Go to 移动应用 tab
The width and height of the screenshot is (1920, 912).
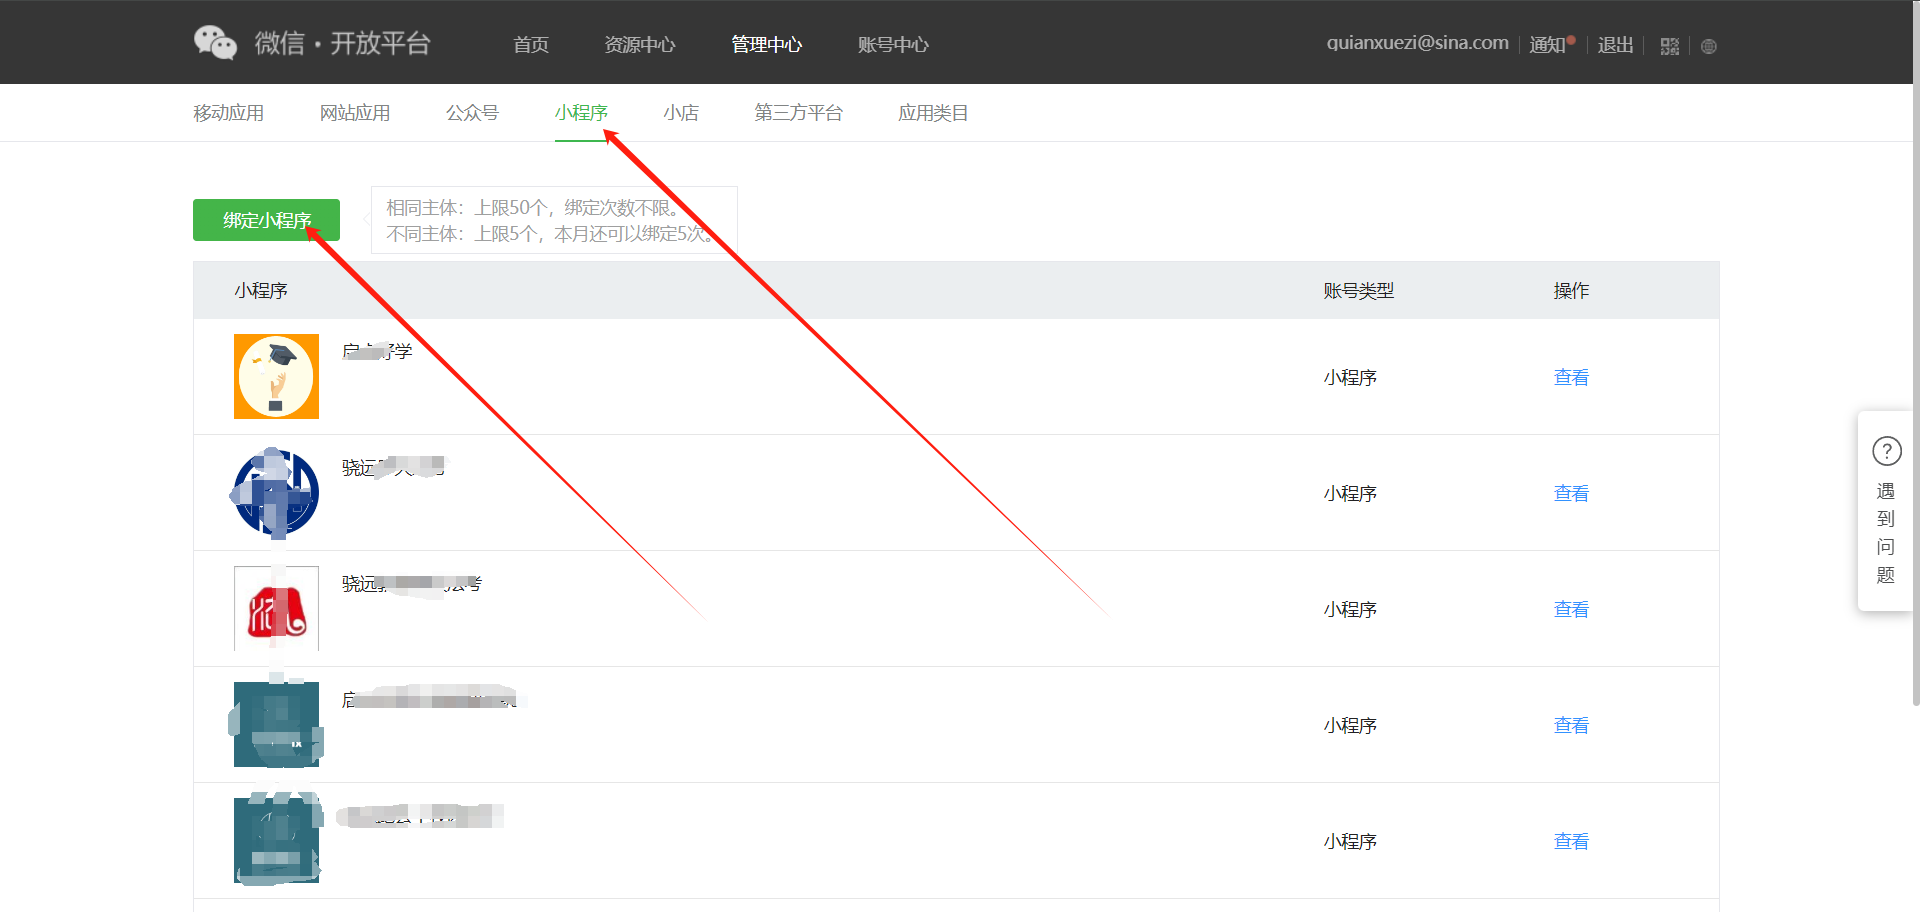228,113
